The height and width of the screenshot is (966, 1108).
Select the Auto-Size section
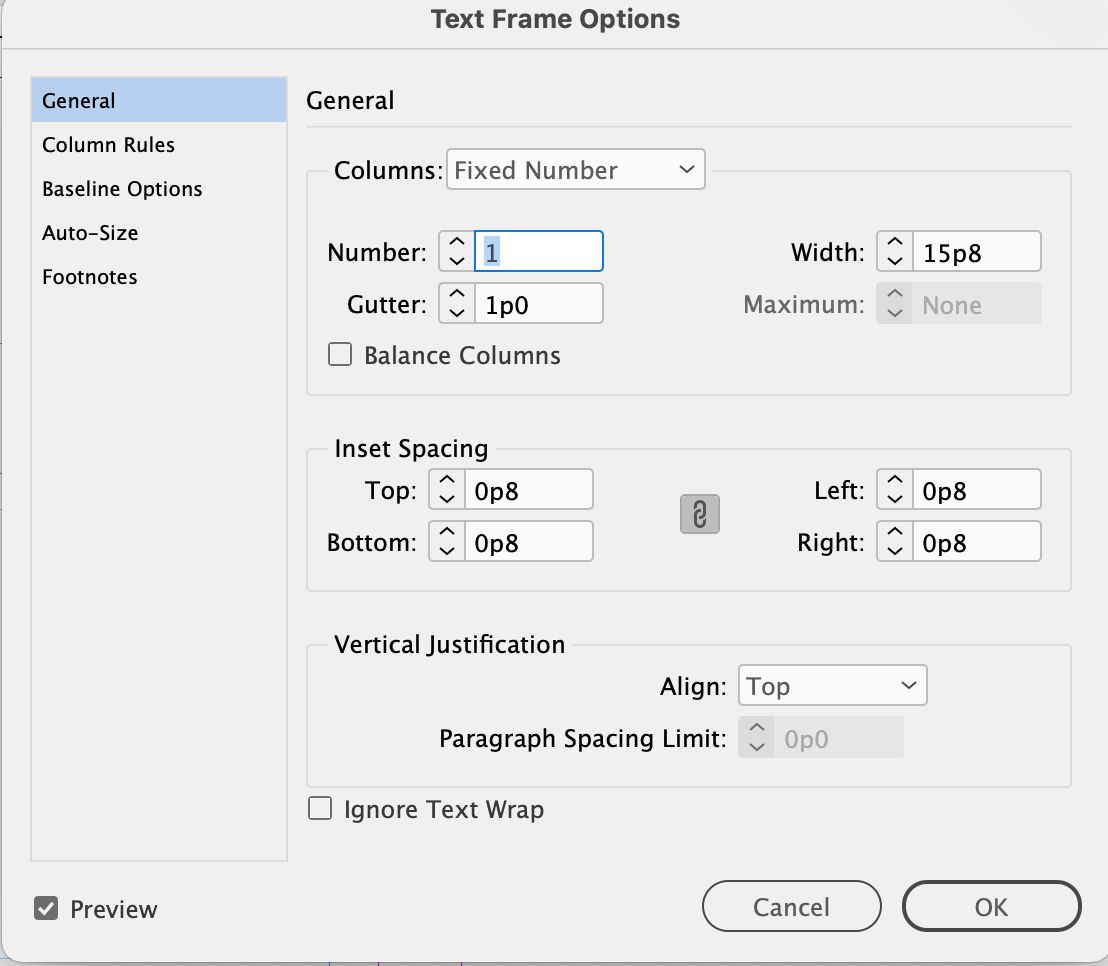point(90,233)
